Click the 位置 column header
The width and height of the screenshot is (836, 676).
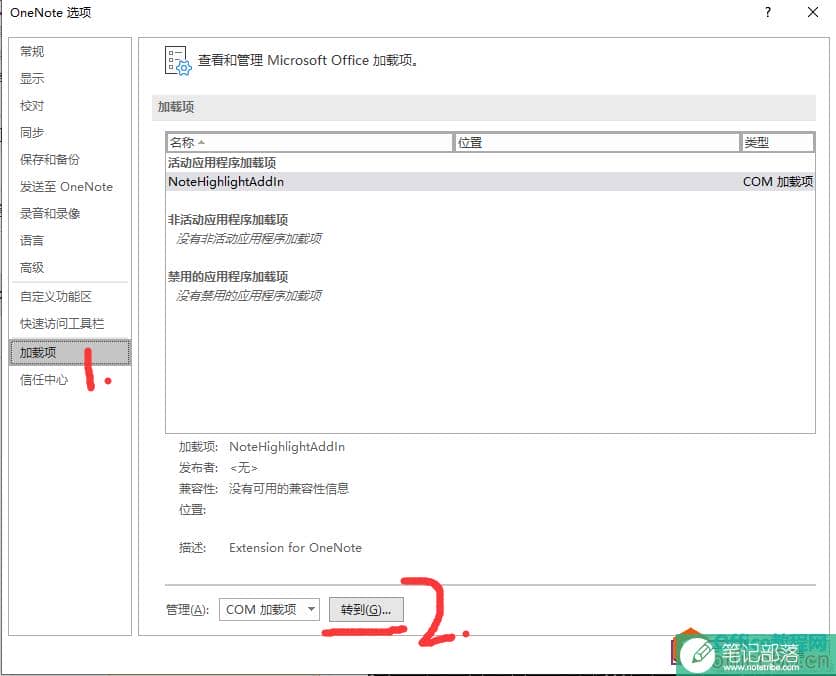click(597, 142)
